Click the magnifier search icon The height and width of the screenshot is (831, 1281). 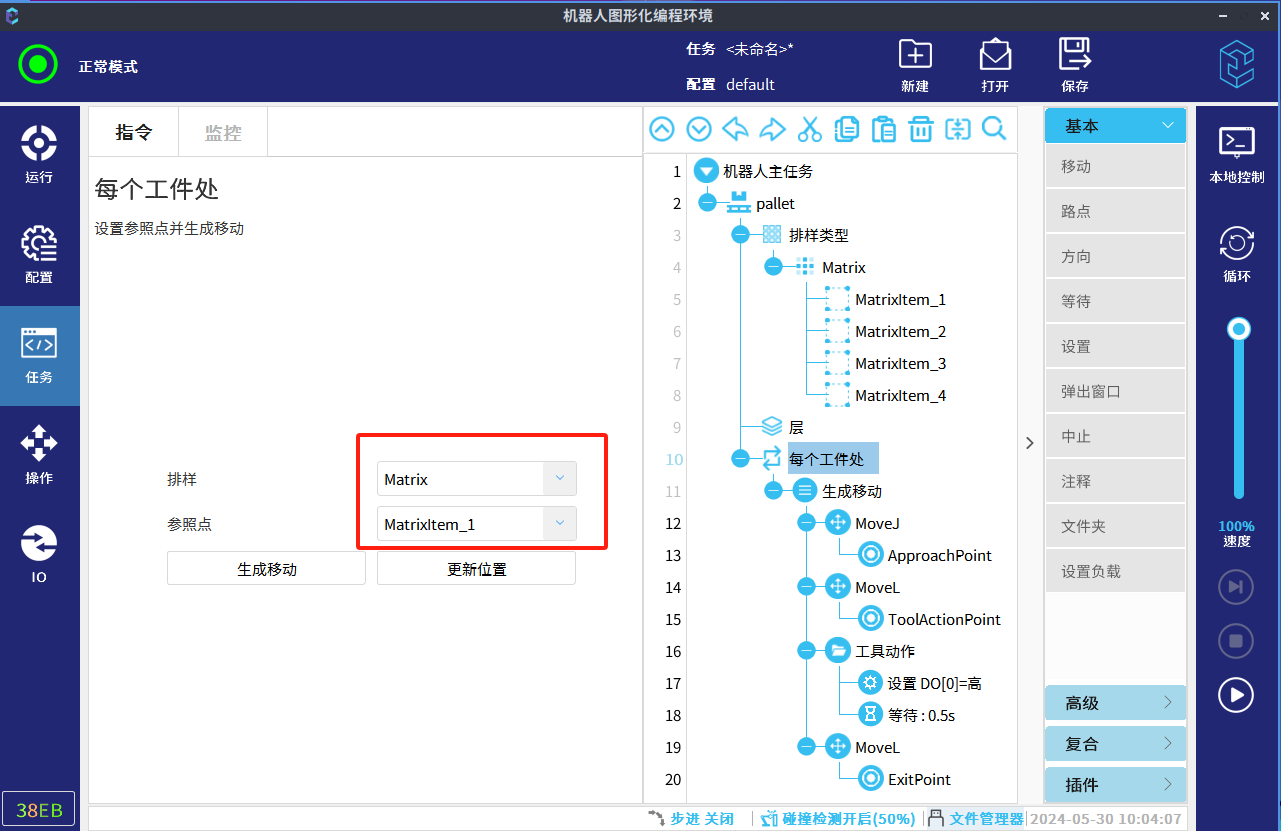pos(994,129)
